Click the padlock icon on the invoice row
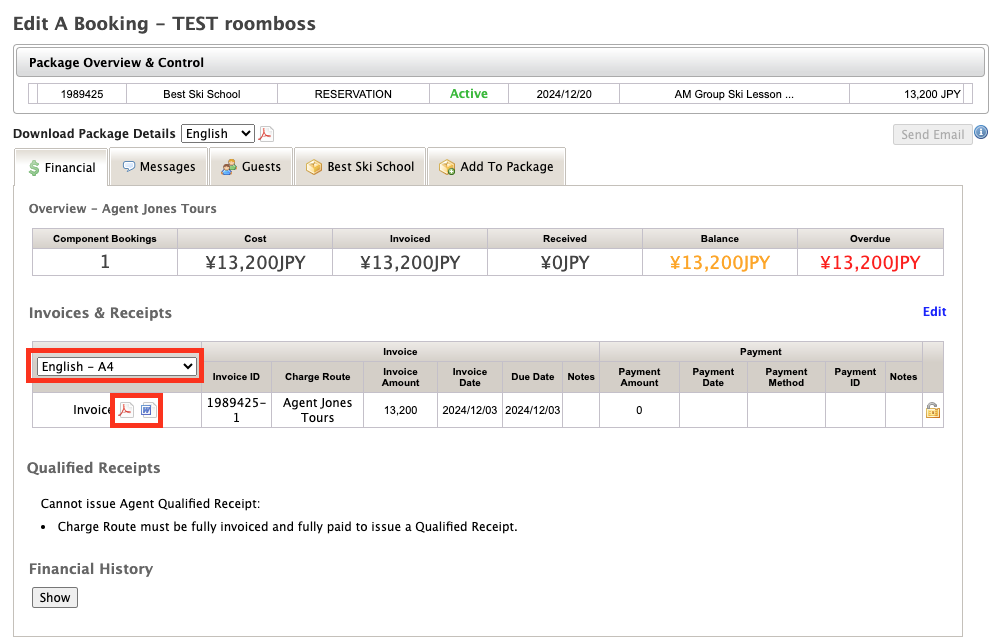The width and height of the screenshot is (1001, 644). [x=933, y=410]
